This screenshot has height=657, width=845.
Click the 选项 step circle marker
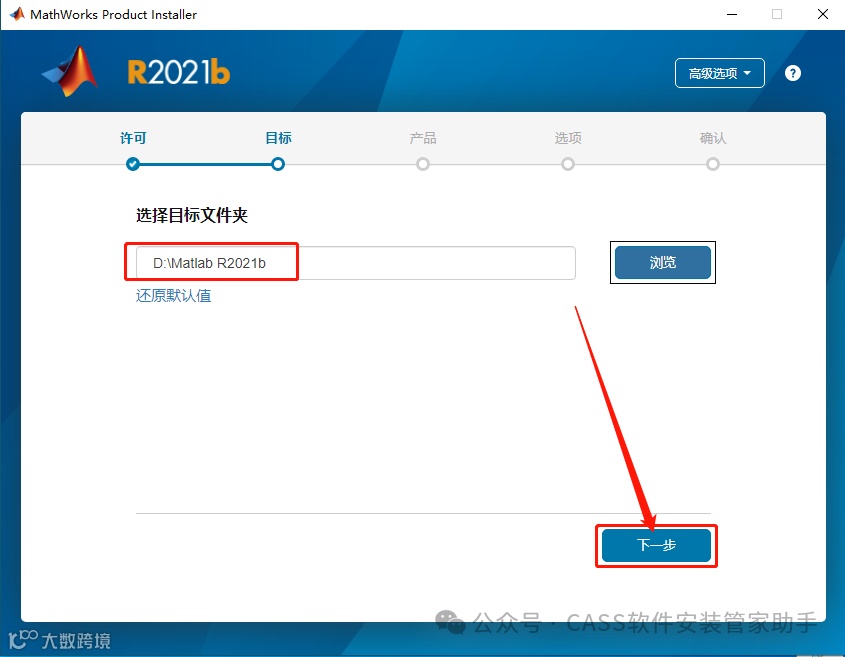pyautogui.click(x=568, y=164)
